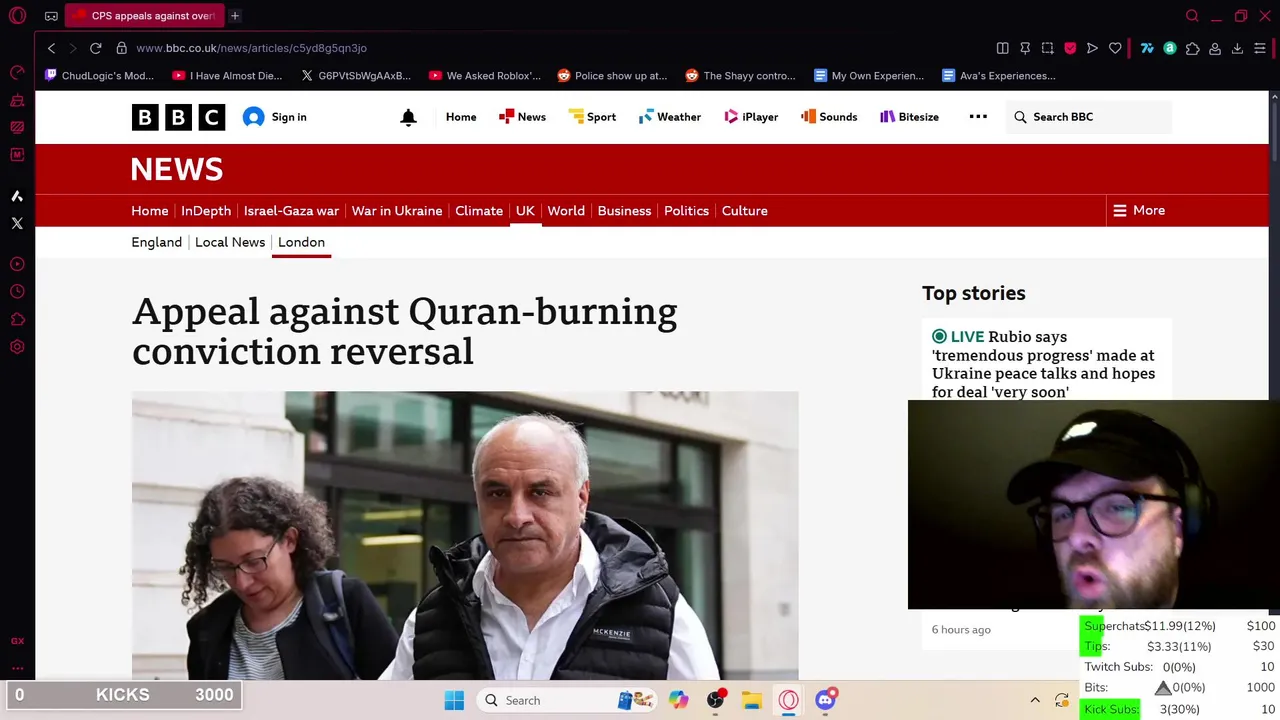The height and width of the screenshot is (720, 1280).
Task: Open BBC iPlayer link
Action: coord(751,117)
